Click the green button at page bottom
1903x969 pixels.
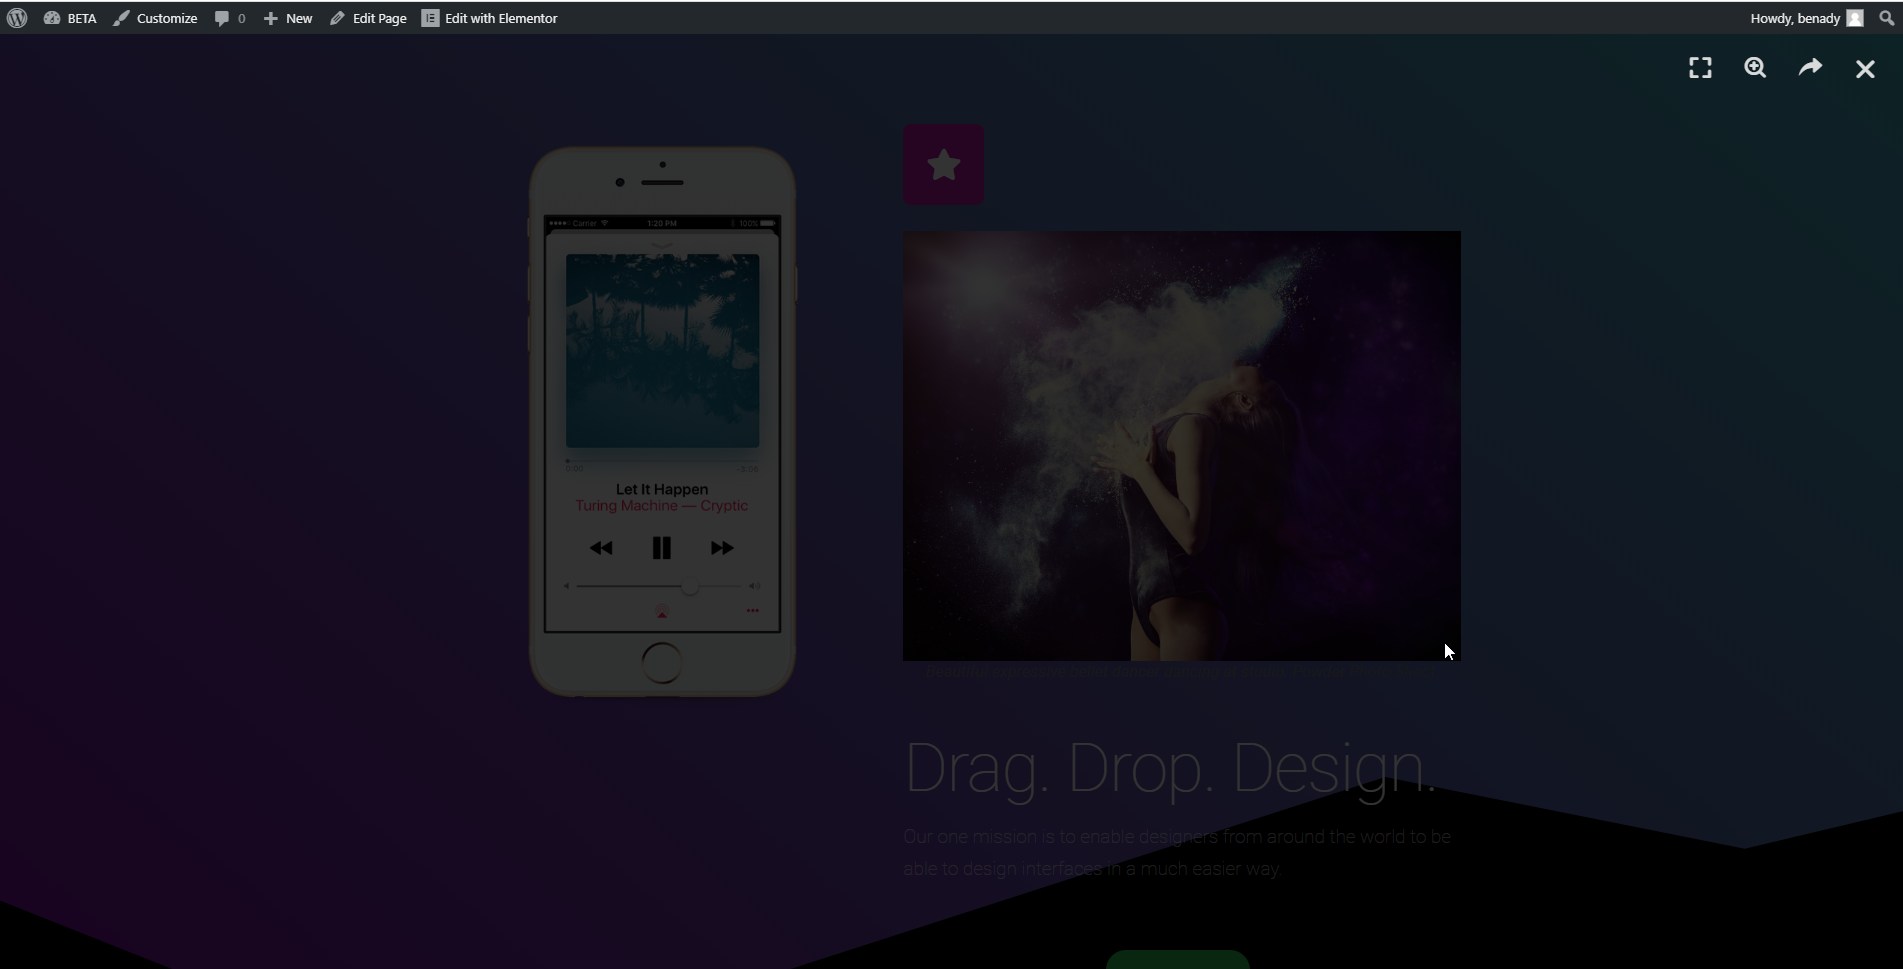(1177, 960)
